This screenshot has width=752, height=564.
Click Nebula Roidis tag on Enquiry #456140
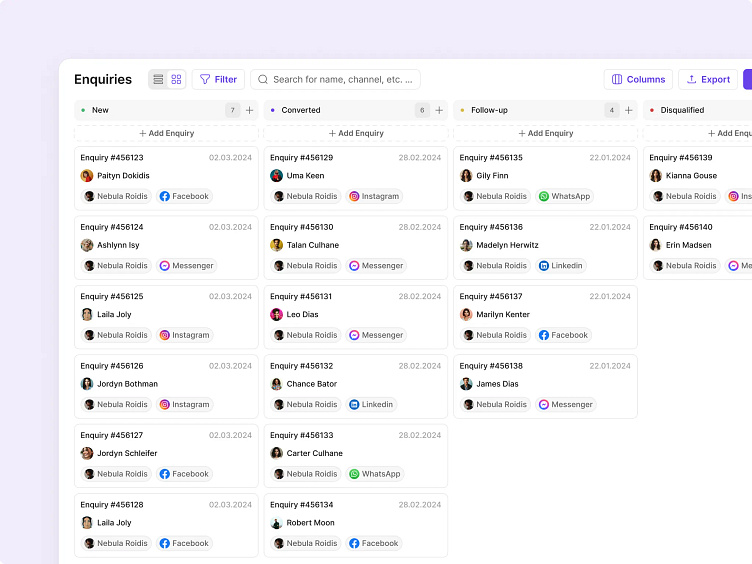(685, 266)
